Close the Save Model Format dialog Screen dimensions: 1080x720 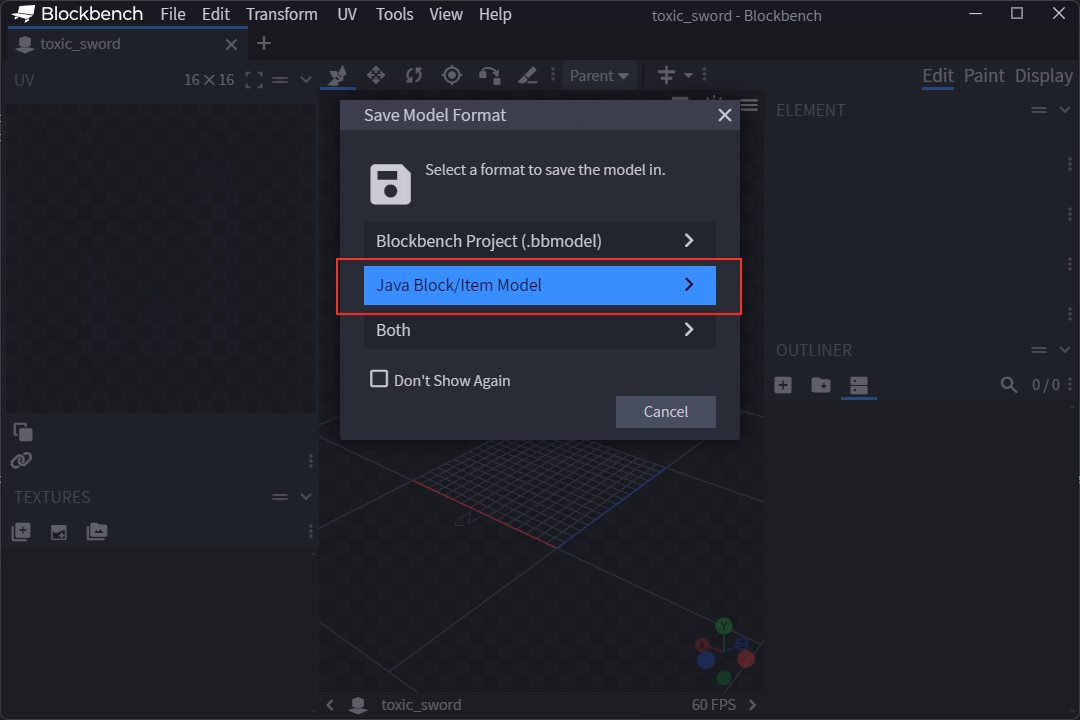coord(725,115)
